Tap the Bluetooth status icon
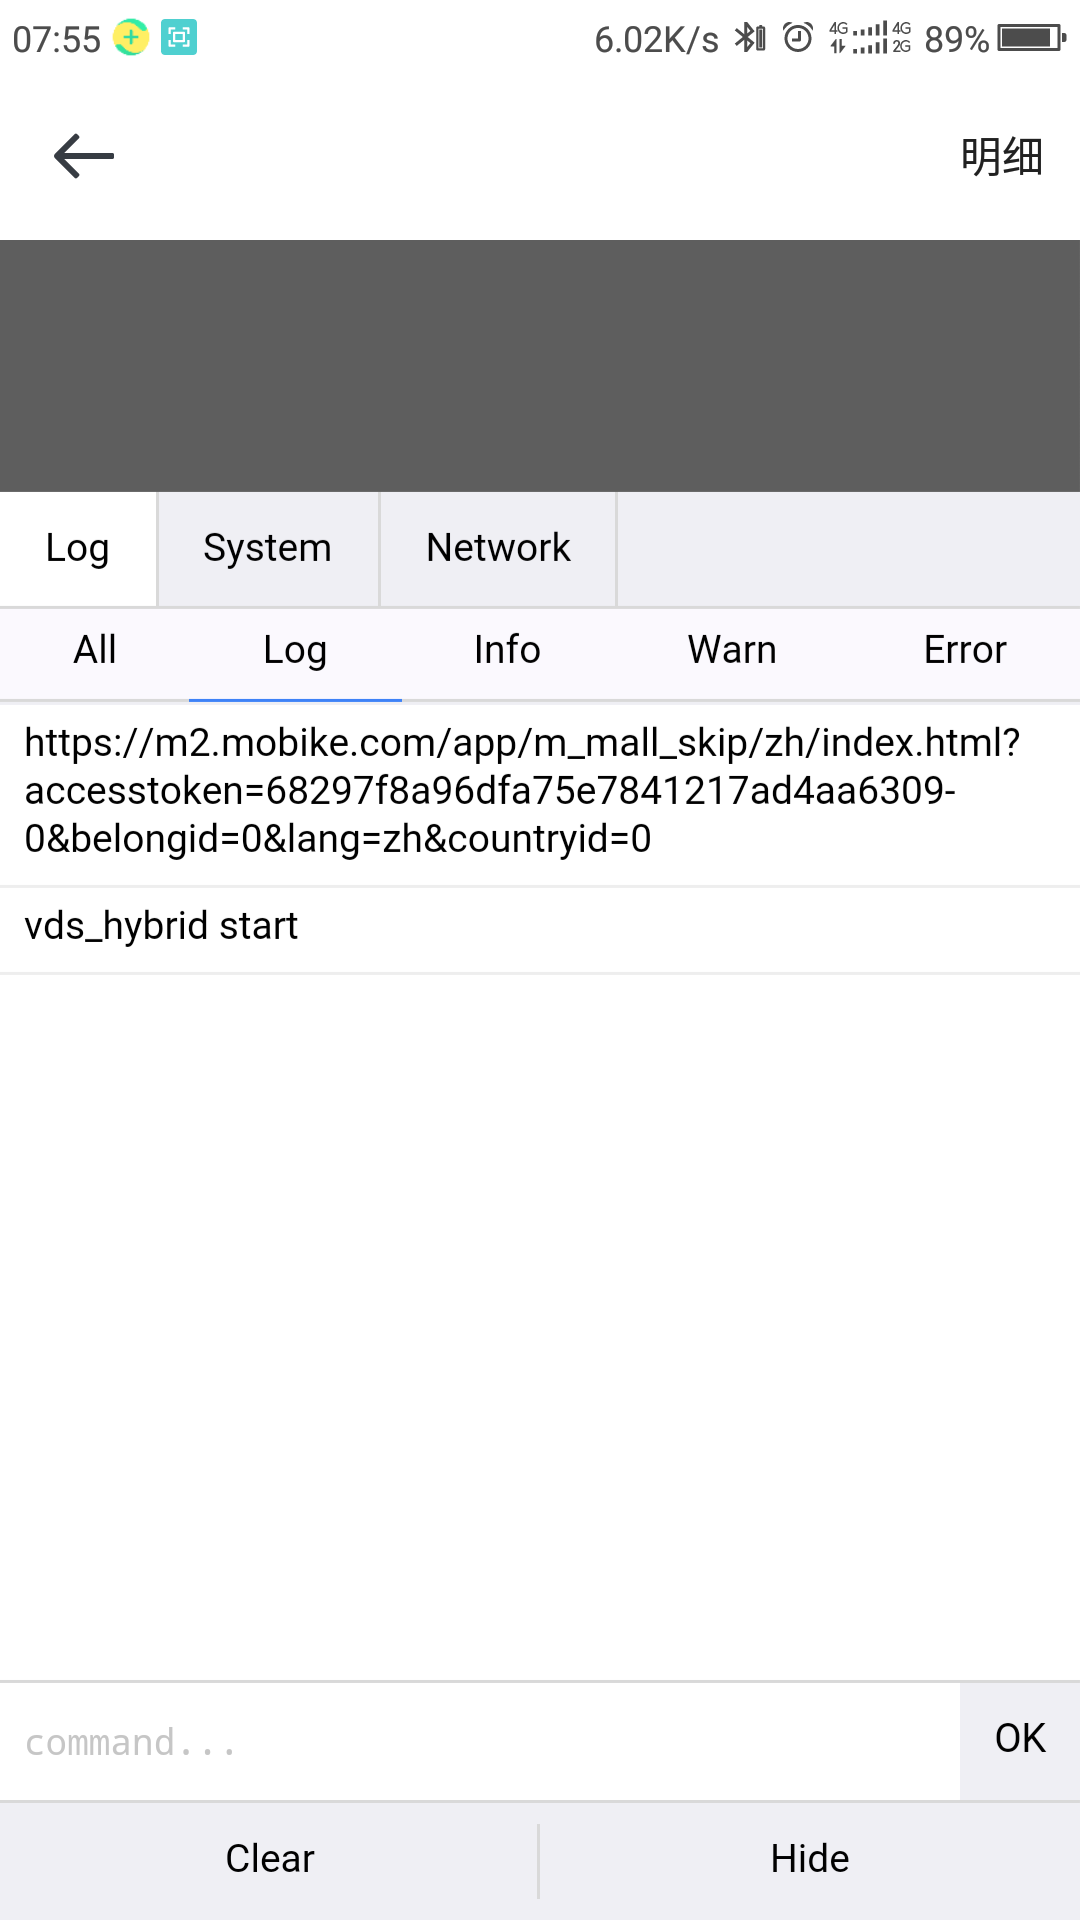 pyautogui.click(x=750, y=38)
